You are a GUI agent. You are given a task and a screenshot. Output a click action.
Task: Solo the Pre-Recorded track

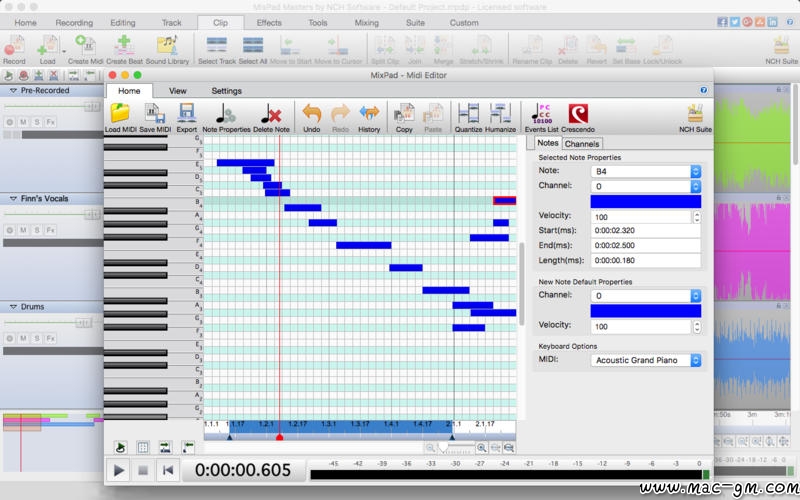37,122
